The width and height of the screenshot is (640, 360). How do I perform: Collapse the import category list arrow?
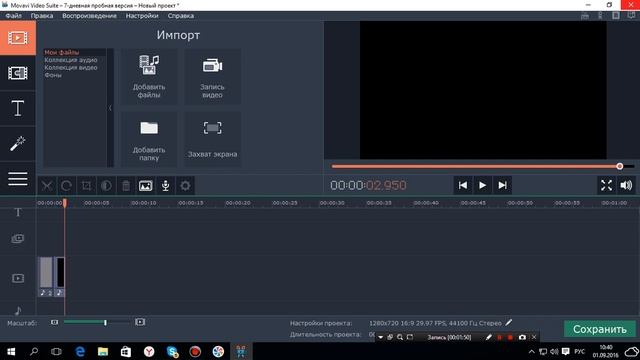click(x=110, y=108)
